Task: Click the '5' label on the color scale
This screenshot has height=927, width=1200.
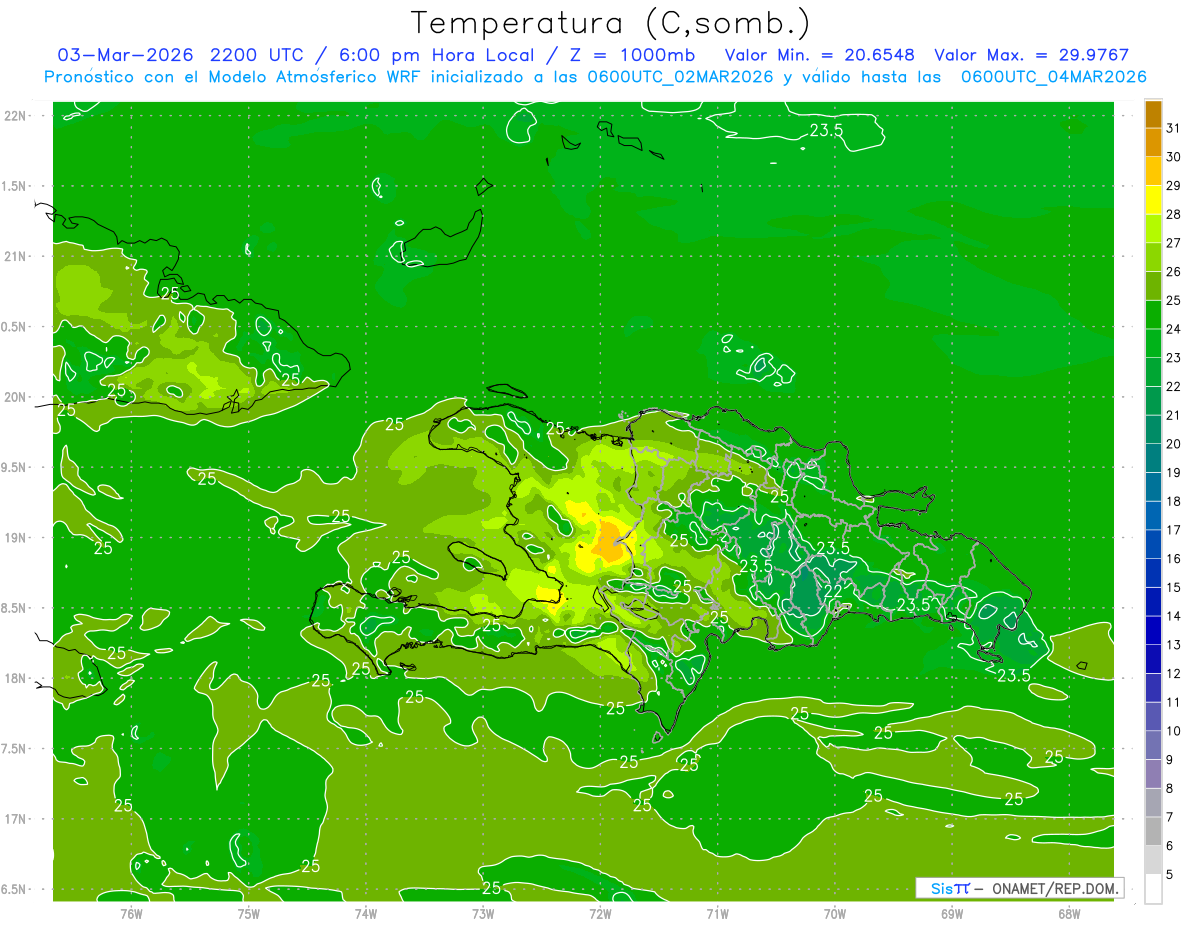Action: coord(1170,874)
